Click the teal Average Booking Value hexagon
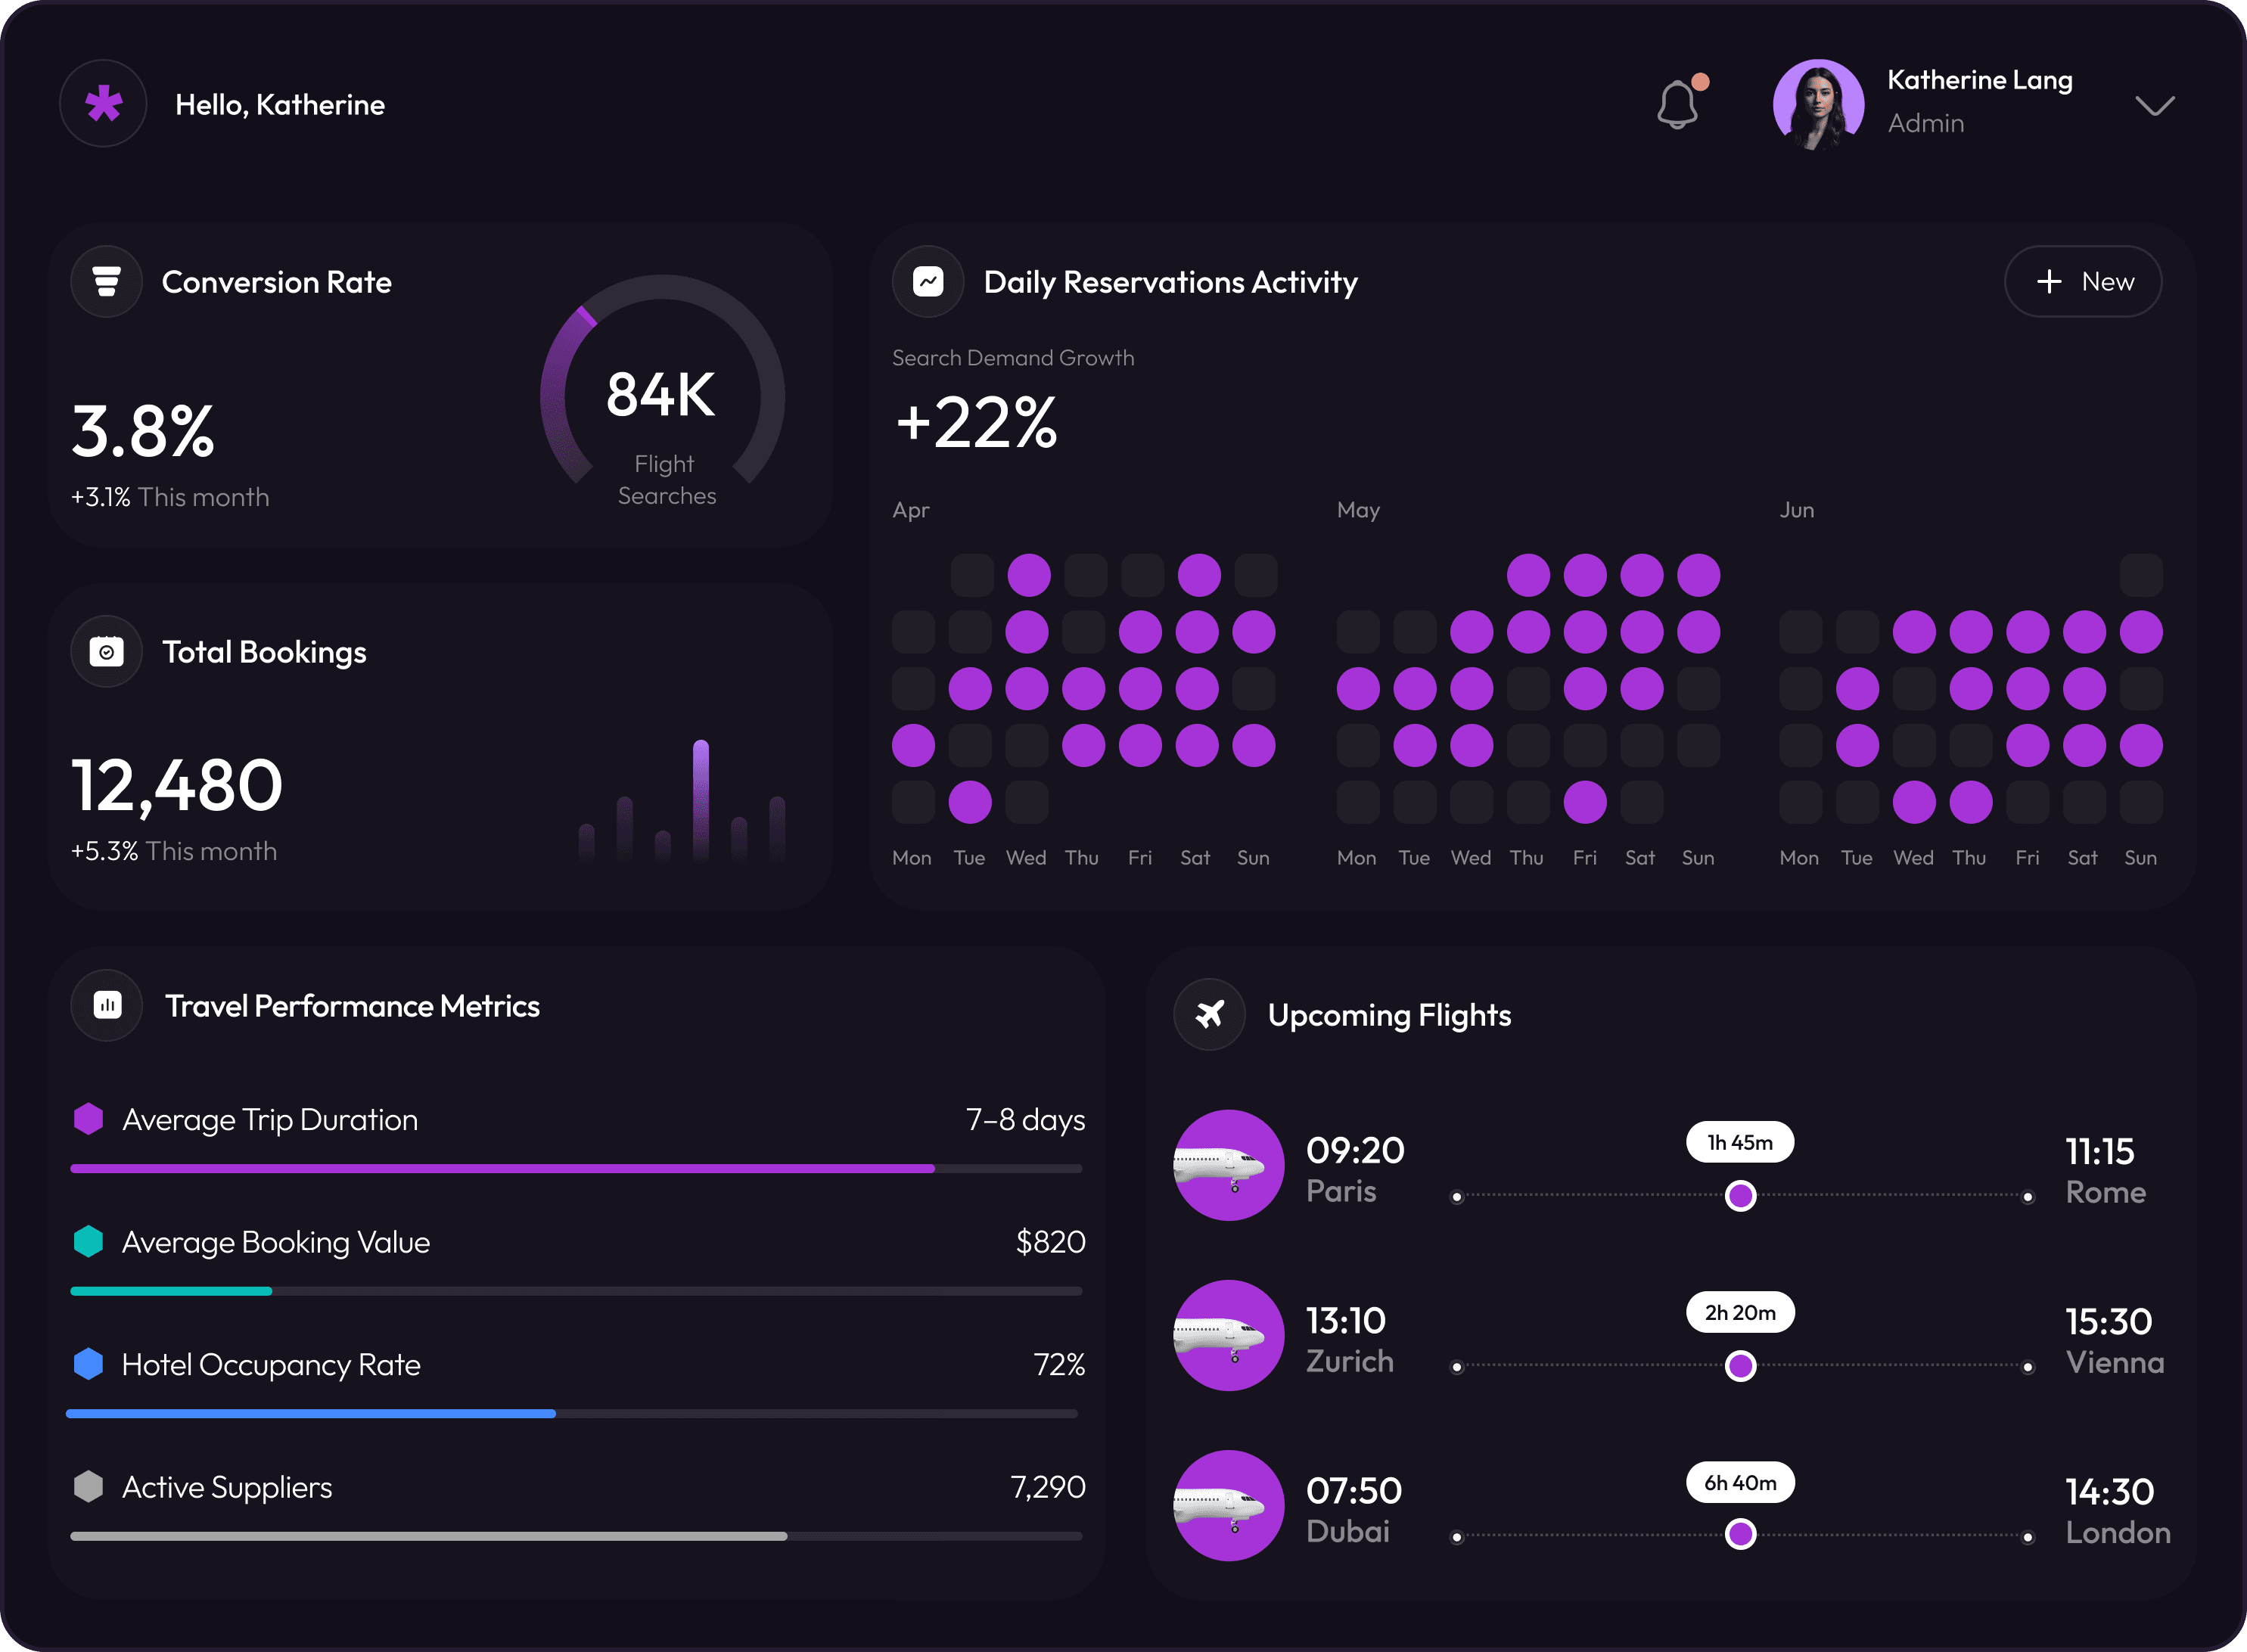 [89, 1241]
